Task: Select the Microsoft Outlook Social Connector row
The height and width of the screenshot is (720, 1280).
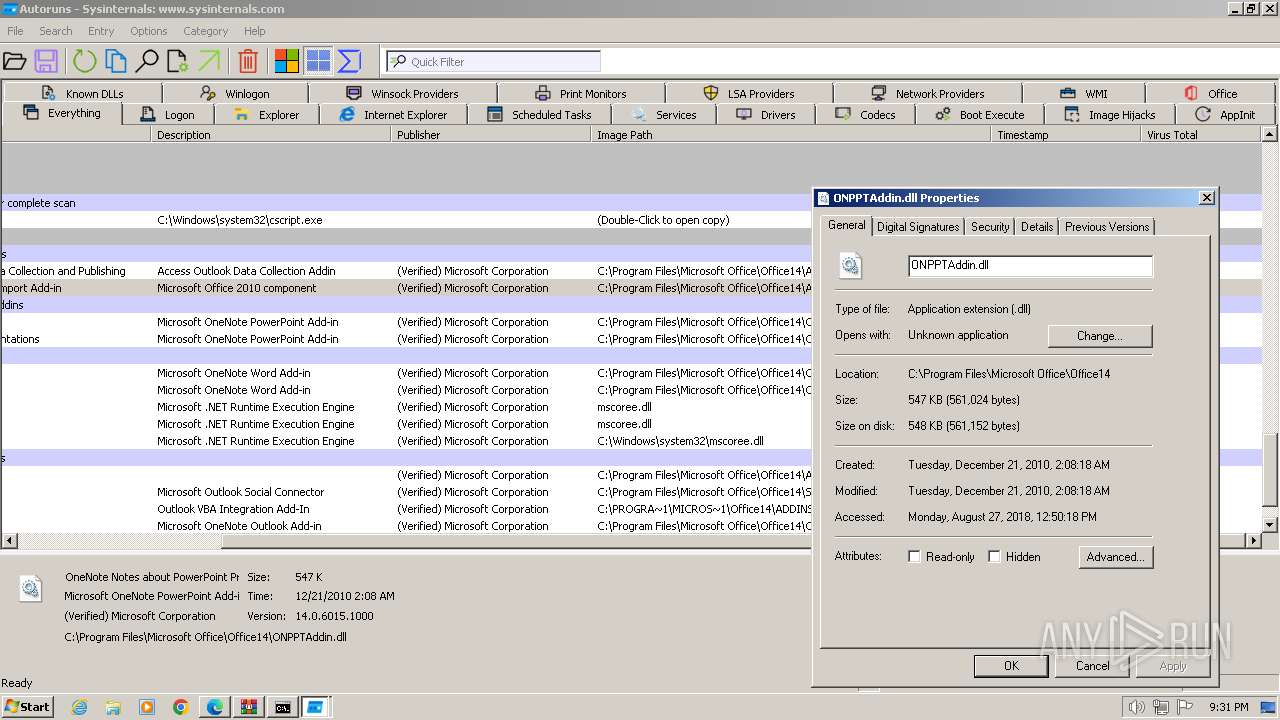Action: (405, 492)
